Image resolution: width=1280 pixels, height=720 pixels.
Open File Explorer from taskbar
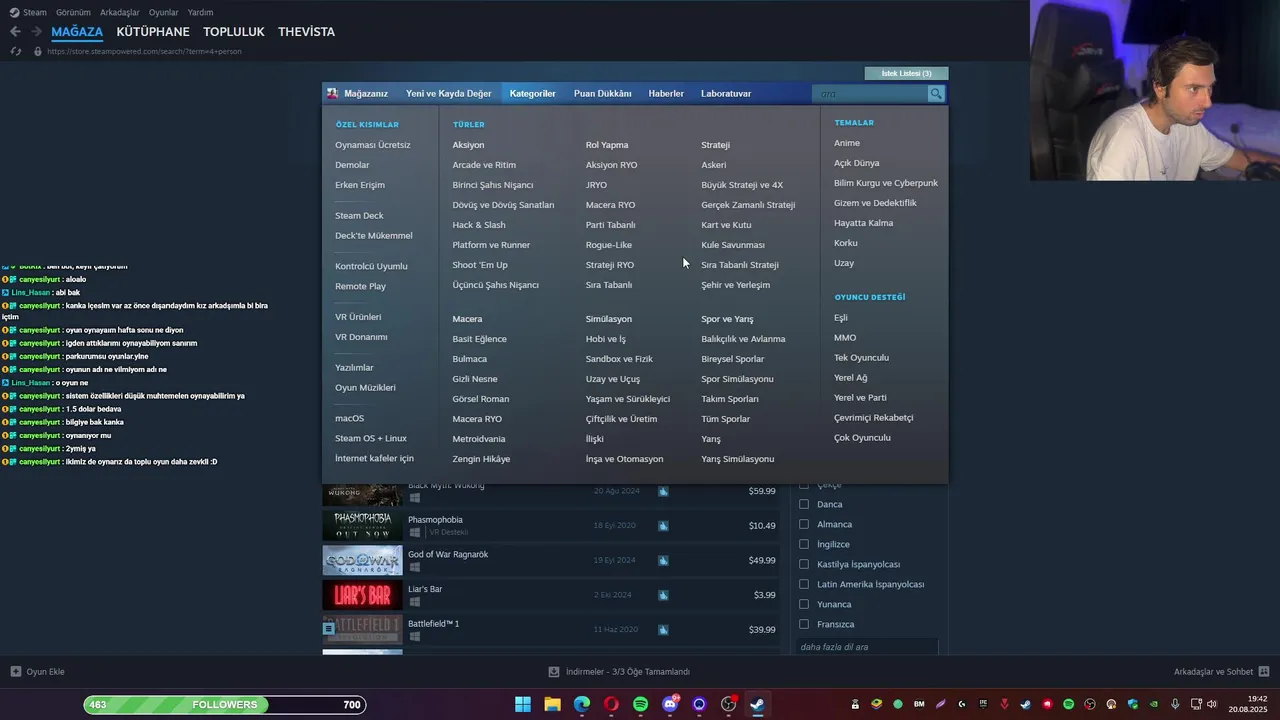(552, 704)
